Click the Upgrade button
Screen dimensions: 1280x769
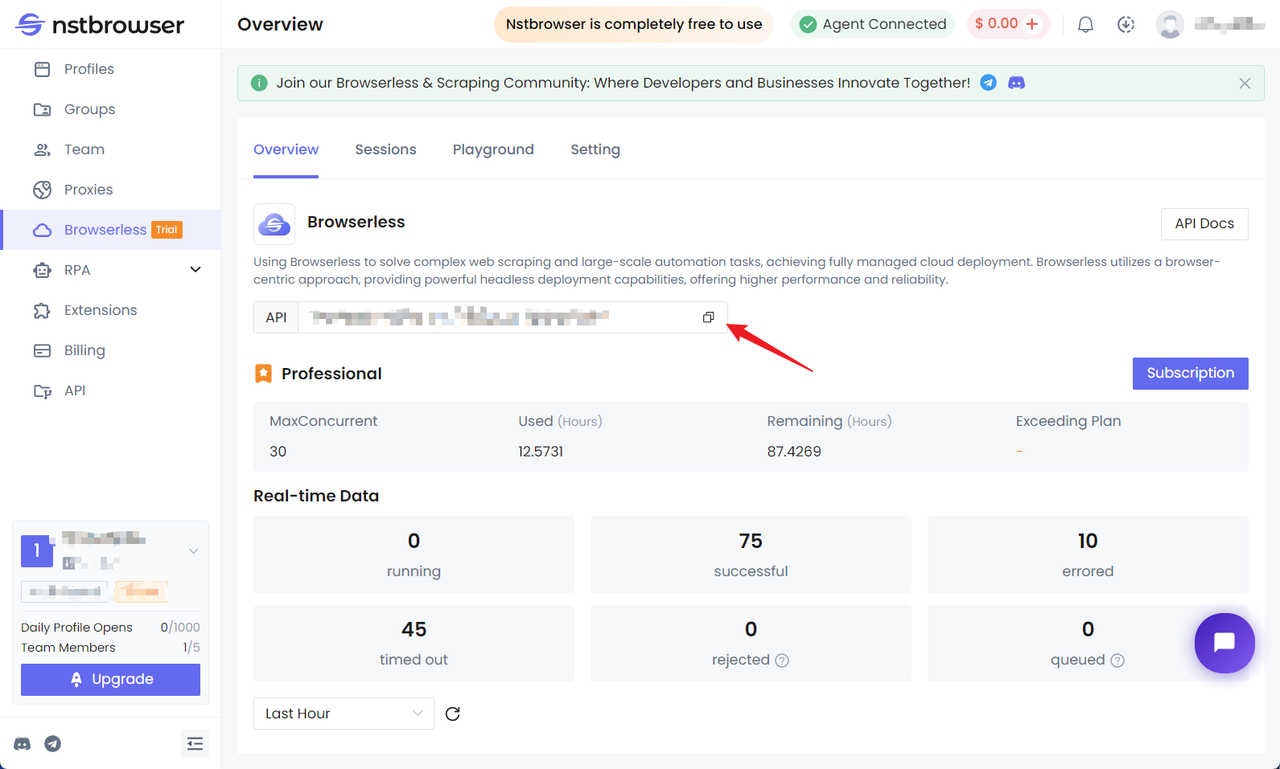tap(110, 679)
